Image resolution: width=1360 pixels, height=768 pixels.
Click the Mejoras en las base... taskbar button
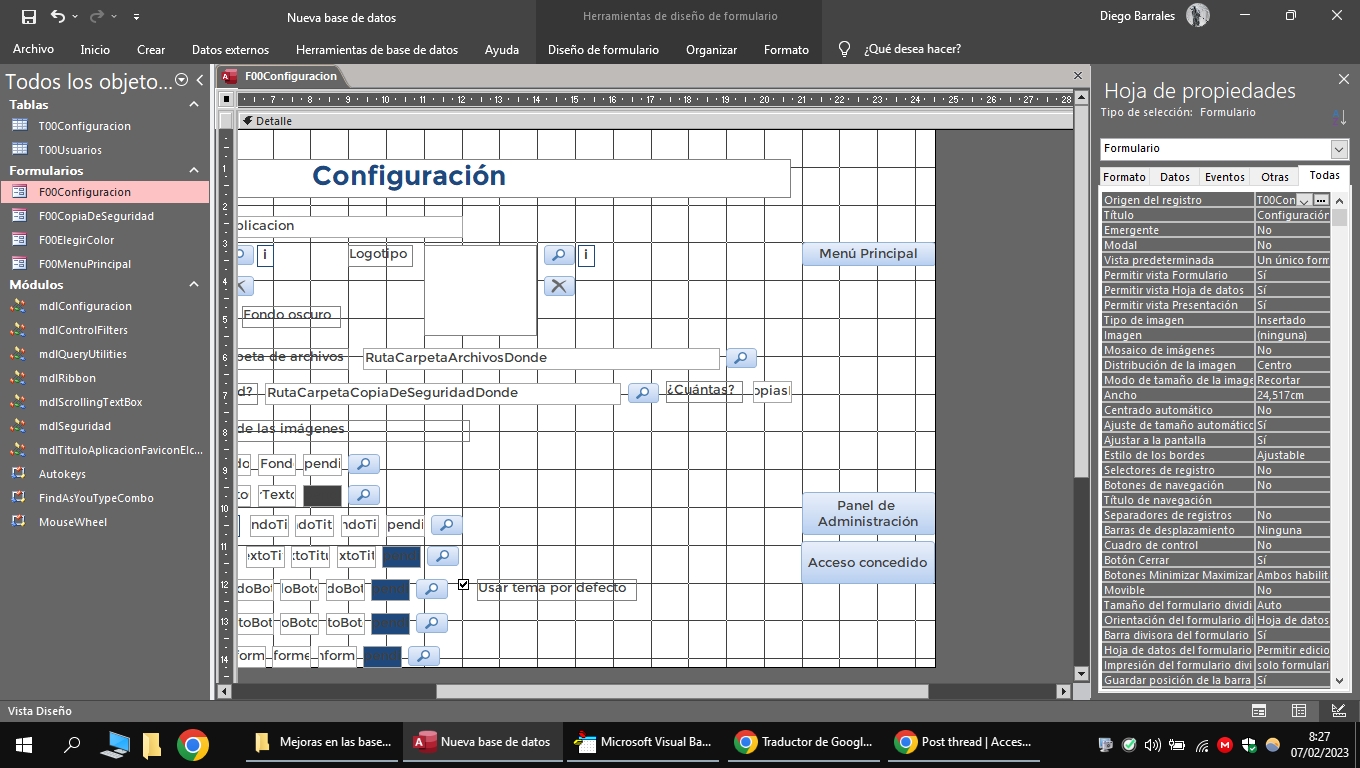[x=323, y=743]
